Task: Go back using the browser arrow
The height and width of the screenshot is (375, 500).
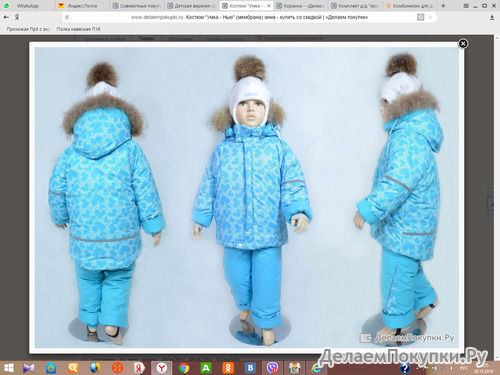Action: (x=6, y=17)
